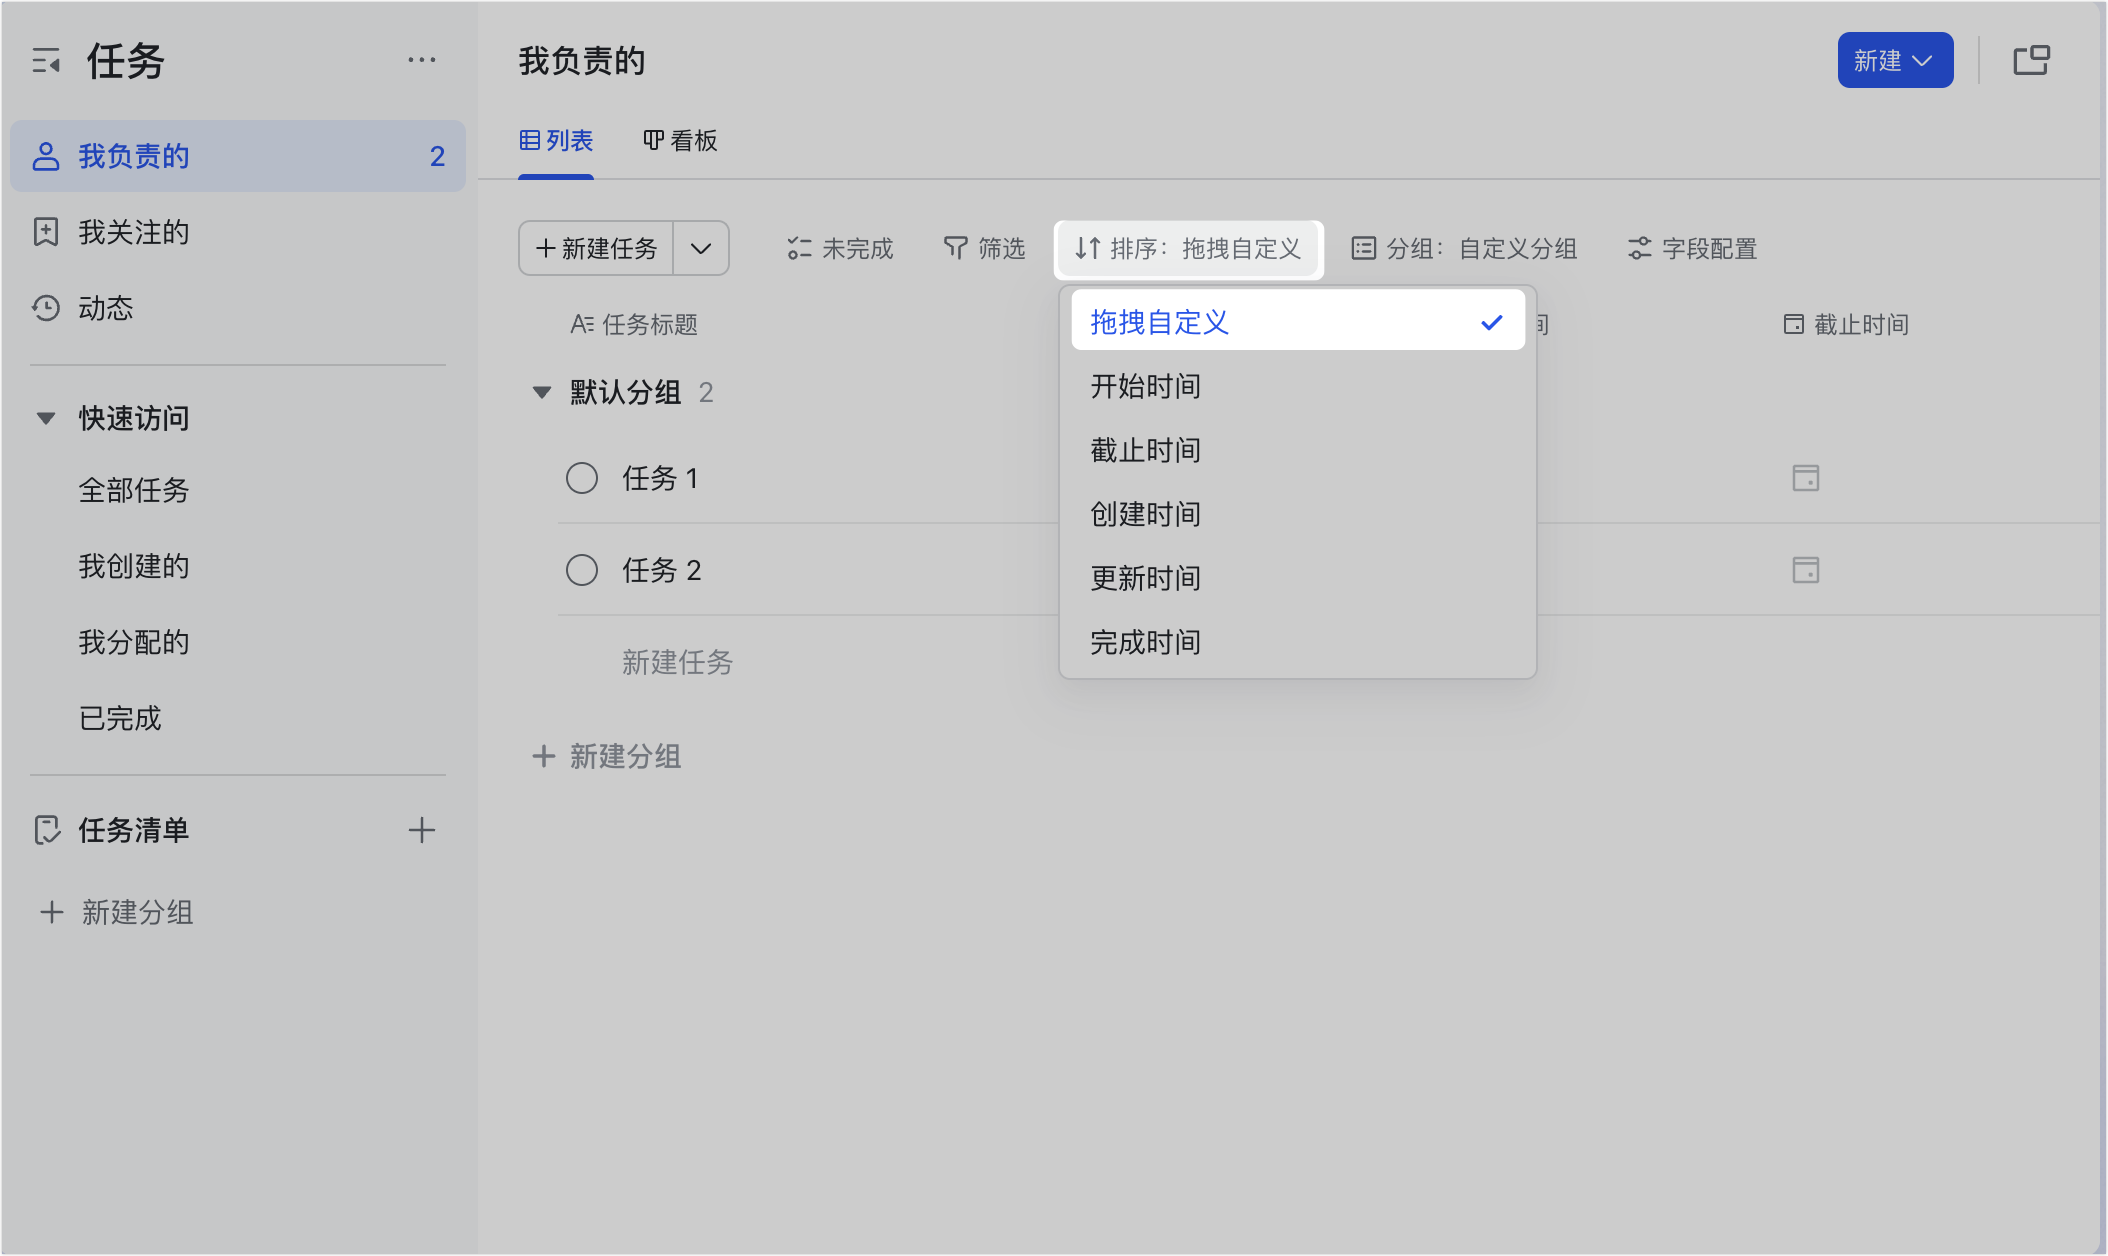Click the deadline calendar icon for 任务 1

point(1805,478)
